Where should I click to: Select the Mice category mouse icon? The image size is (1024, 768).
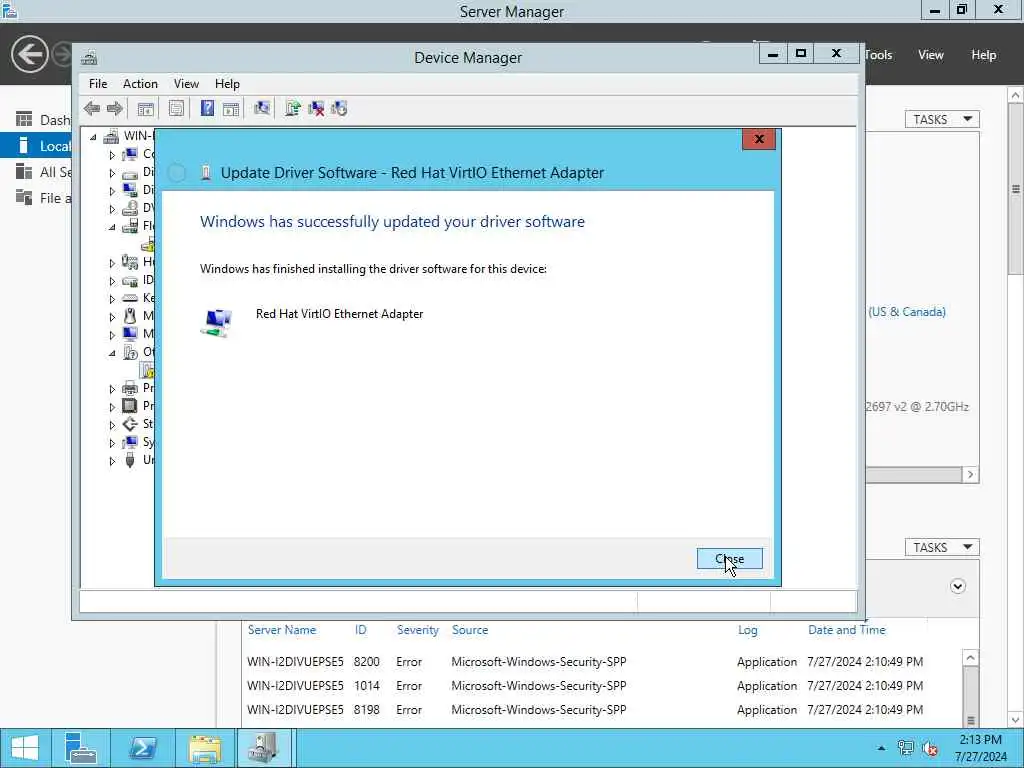coord(130,316)
